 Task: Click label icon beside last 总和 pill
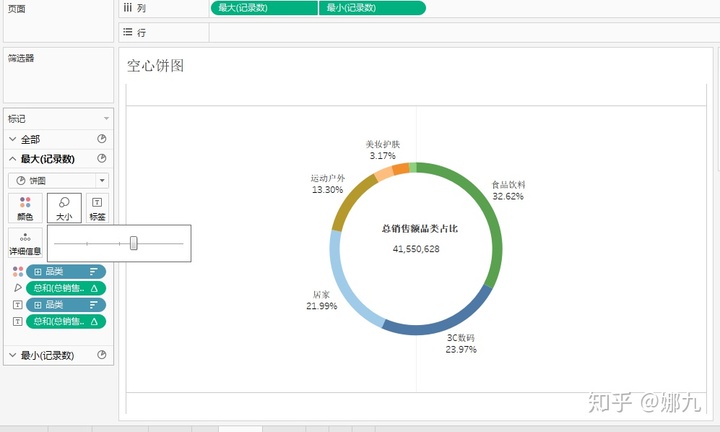coord(17,321)
